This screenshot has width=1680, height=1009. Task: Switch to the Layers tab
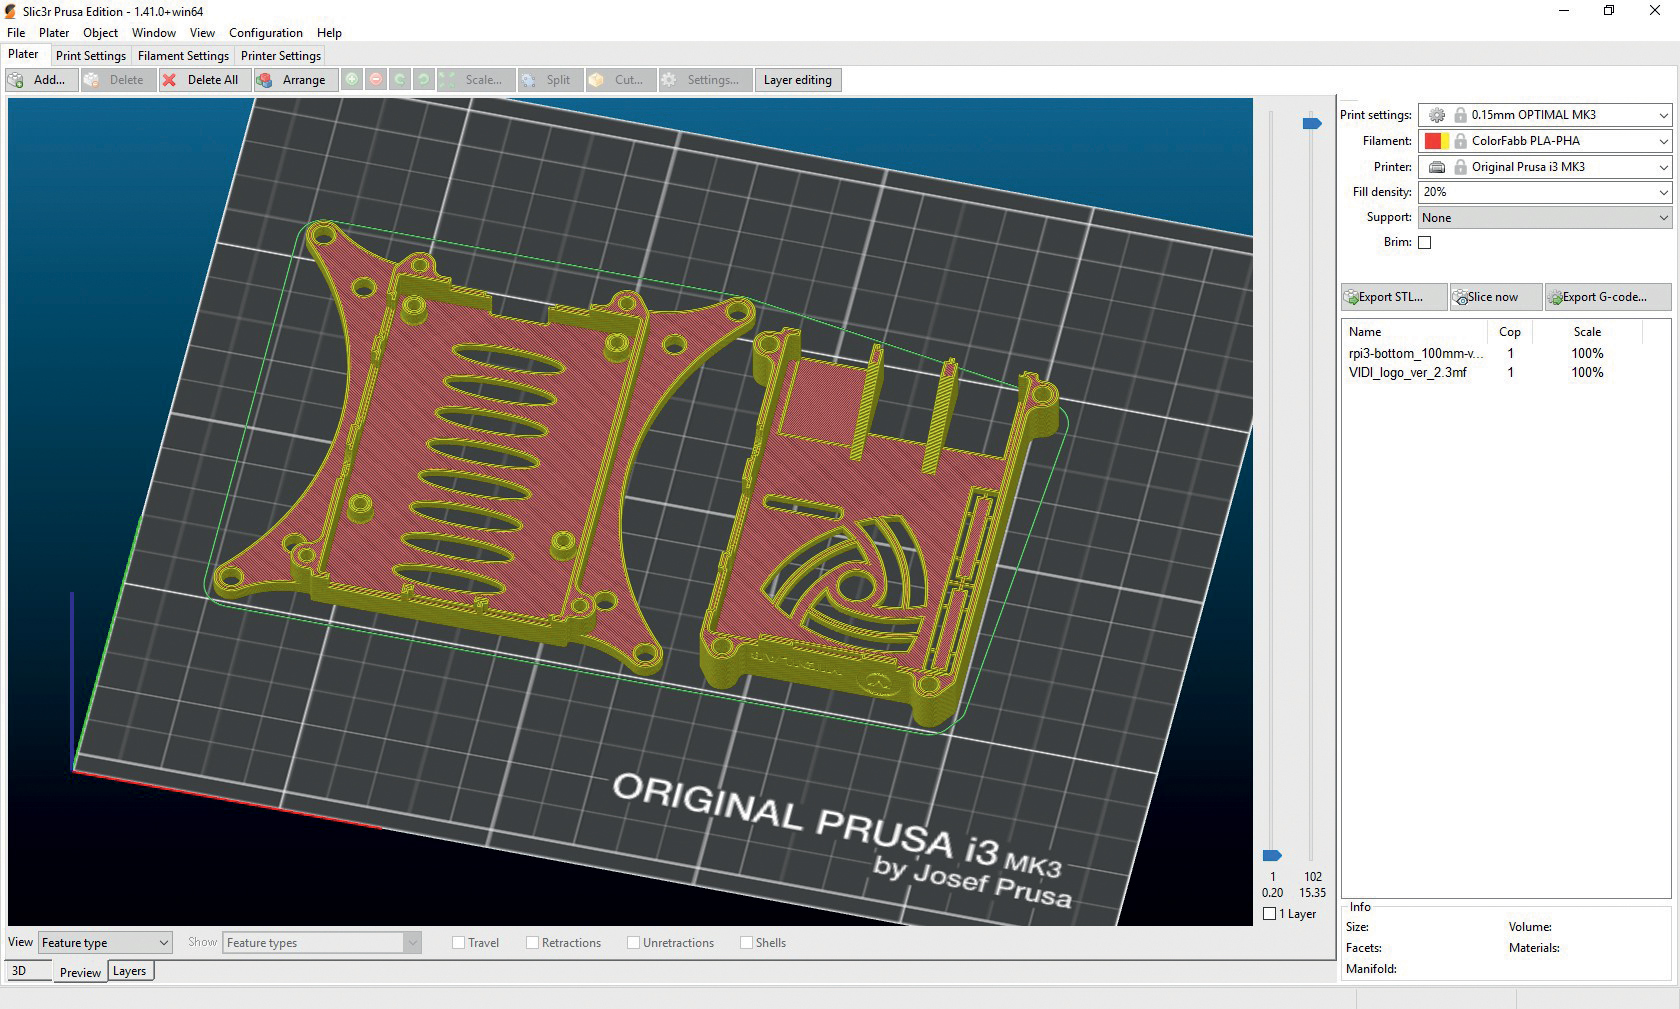pyautogui.click(x=130, y=971)
